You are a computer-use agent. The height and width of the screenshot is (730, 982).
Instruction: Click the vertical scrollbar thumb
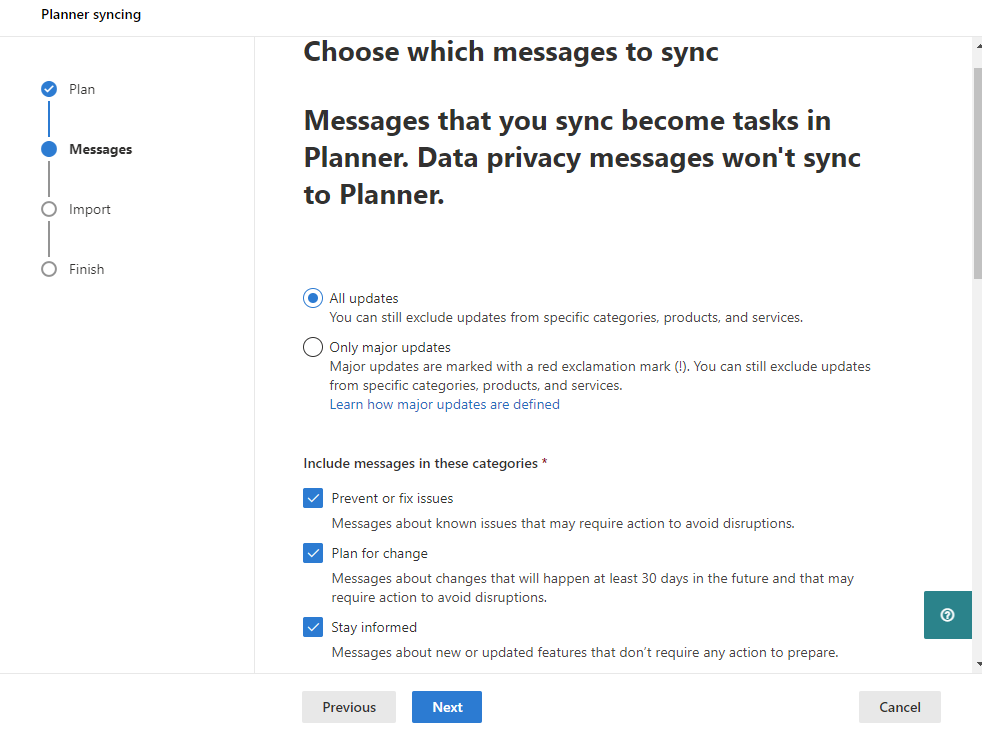tap(976, 170)
